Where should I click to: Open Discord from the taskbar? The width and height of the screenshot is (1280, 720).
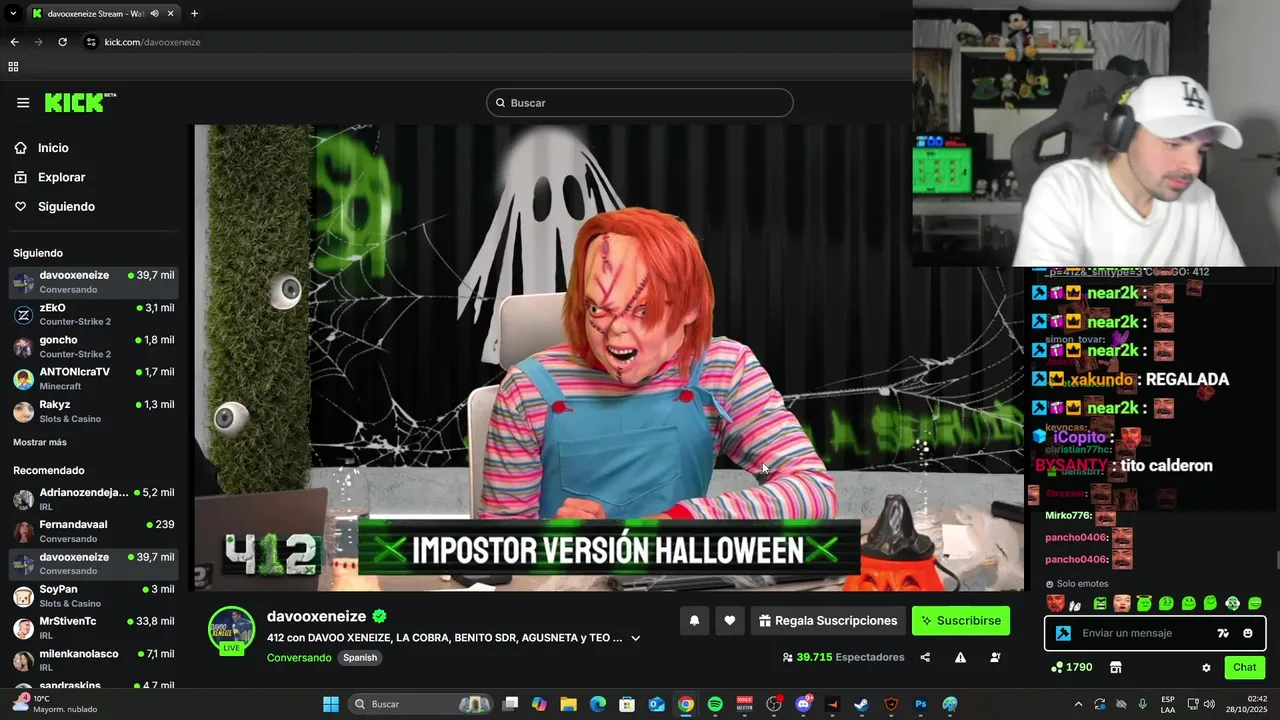point(803,704)
